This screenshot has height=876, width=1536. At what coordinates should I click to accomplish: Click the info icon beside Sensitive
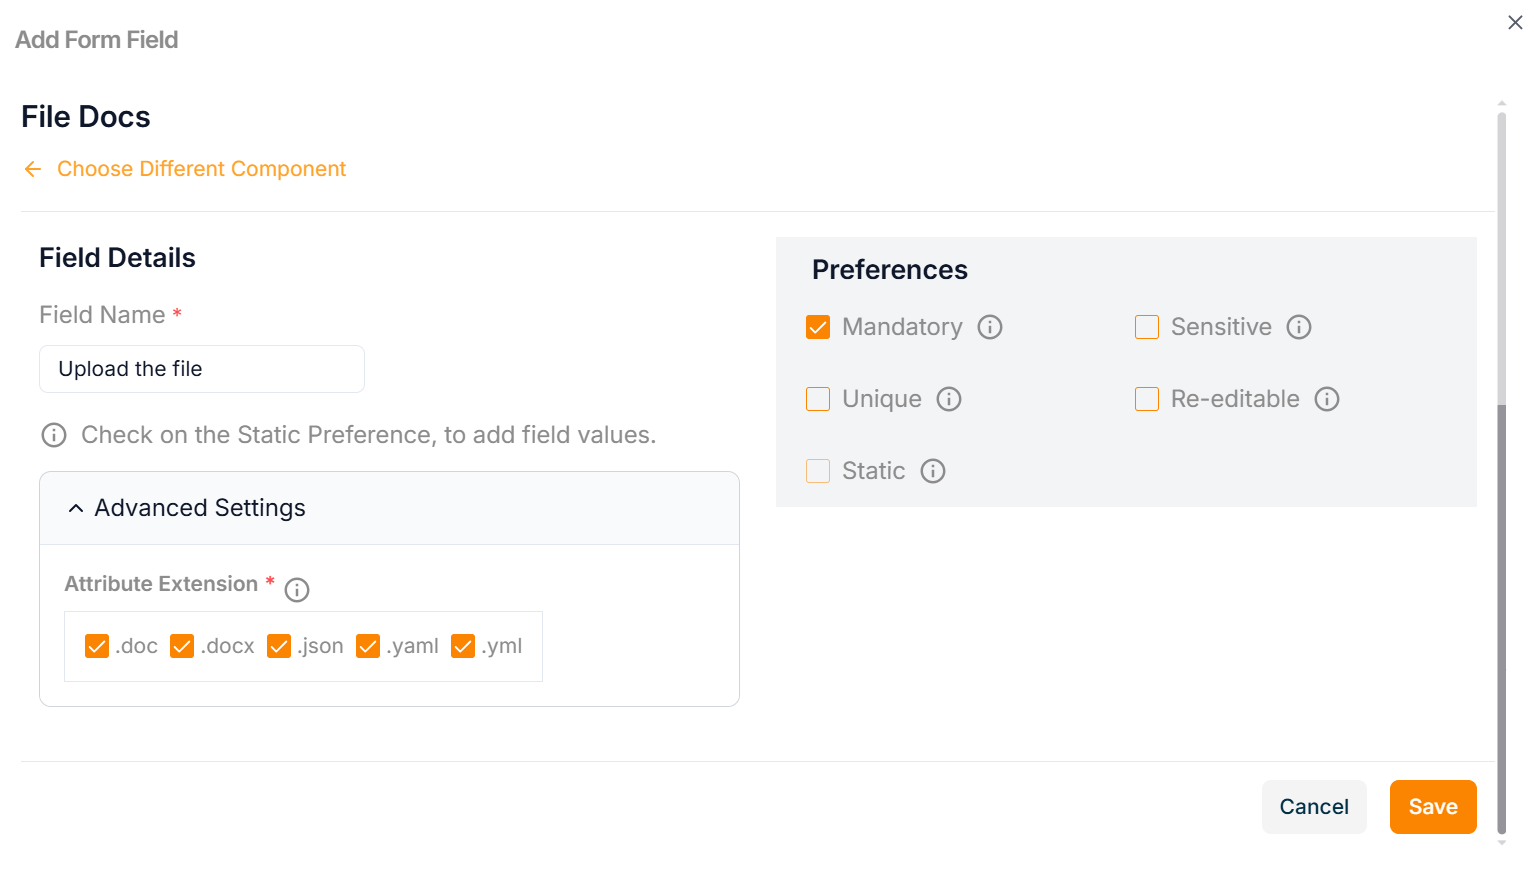1299,327
